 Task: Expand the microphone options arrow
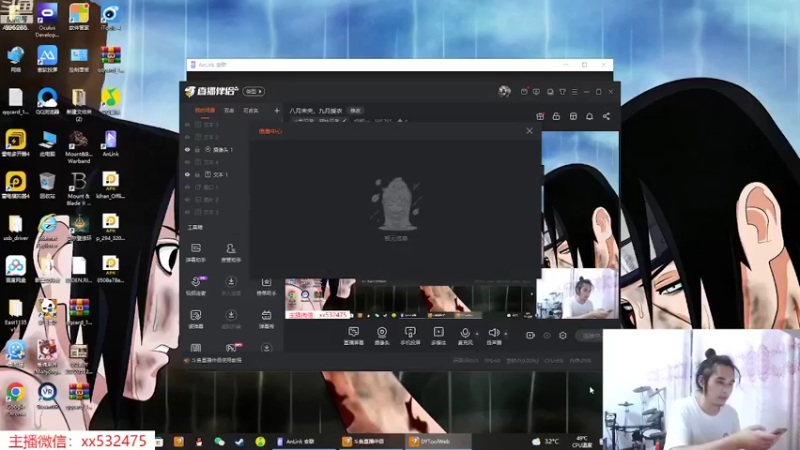pos(477,334)
